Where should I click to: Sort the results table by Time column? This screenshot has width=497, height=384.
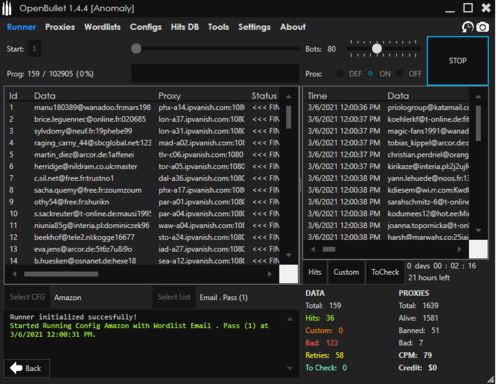[317, 96]
